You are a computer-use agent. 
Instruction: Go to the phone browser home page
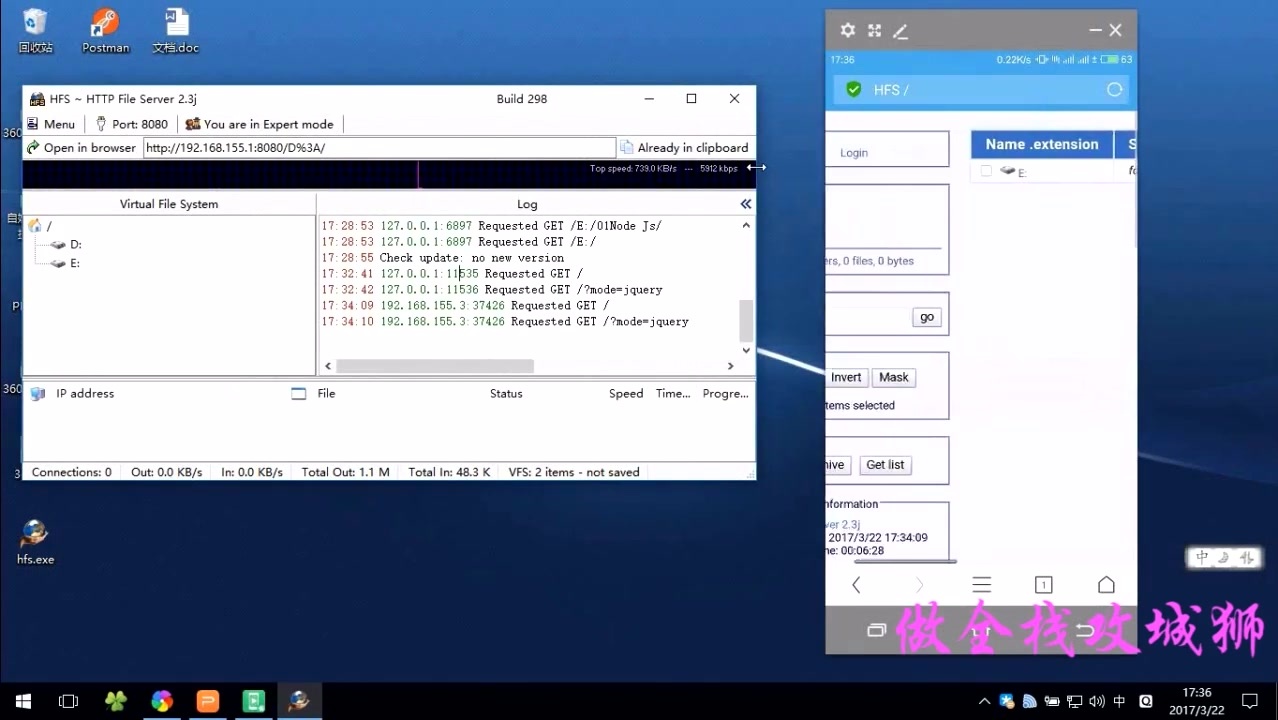(1106, 585)
